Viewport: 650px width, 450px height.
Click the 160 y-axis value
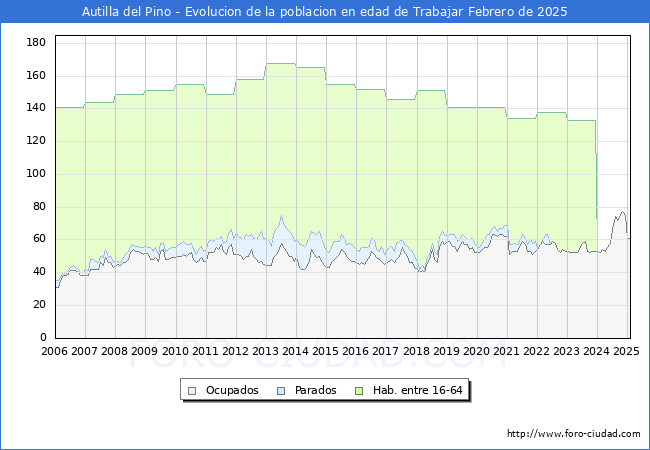coord(36,75)
